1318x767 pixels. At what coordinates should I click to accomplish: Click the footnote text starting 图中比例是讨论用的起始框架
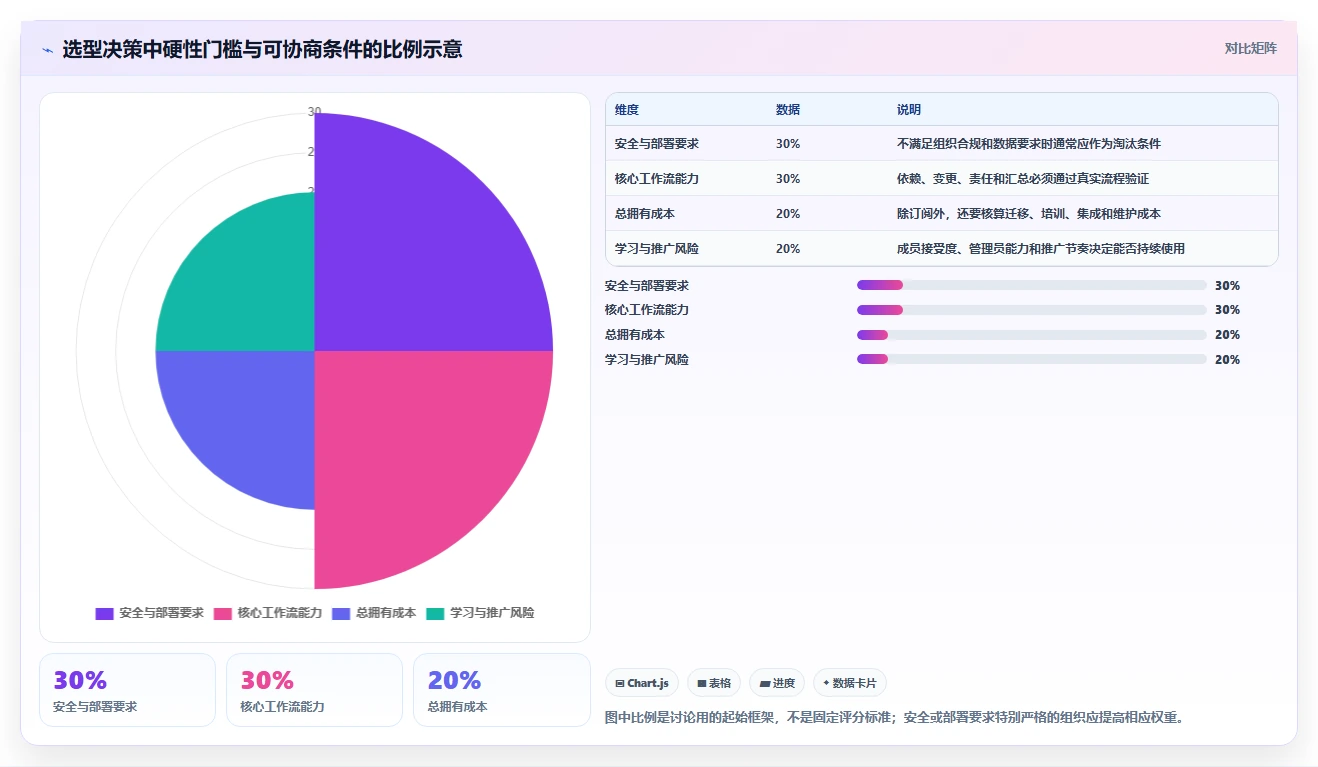(x=895, y=718)
